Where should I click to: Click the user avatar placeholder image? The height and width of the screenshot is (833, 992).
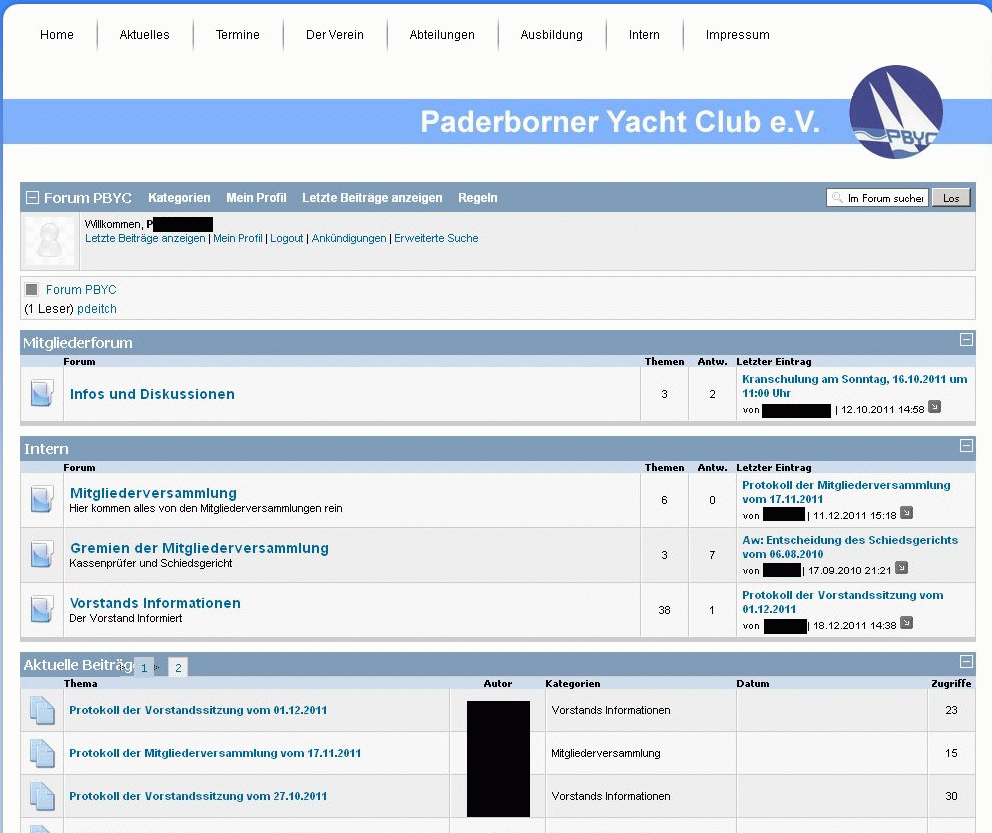pos(50,241)
